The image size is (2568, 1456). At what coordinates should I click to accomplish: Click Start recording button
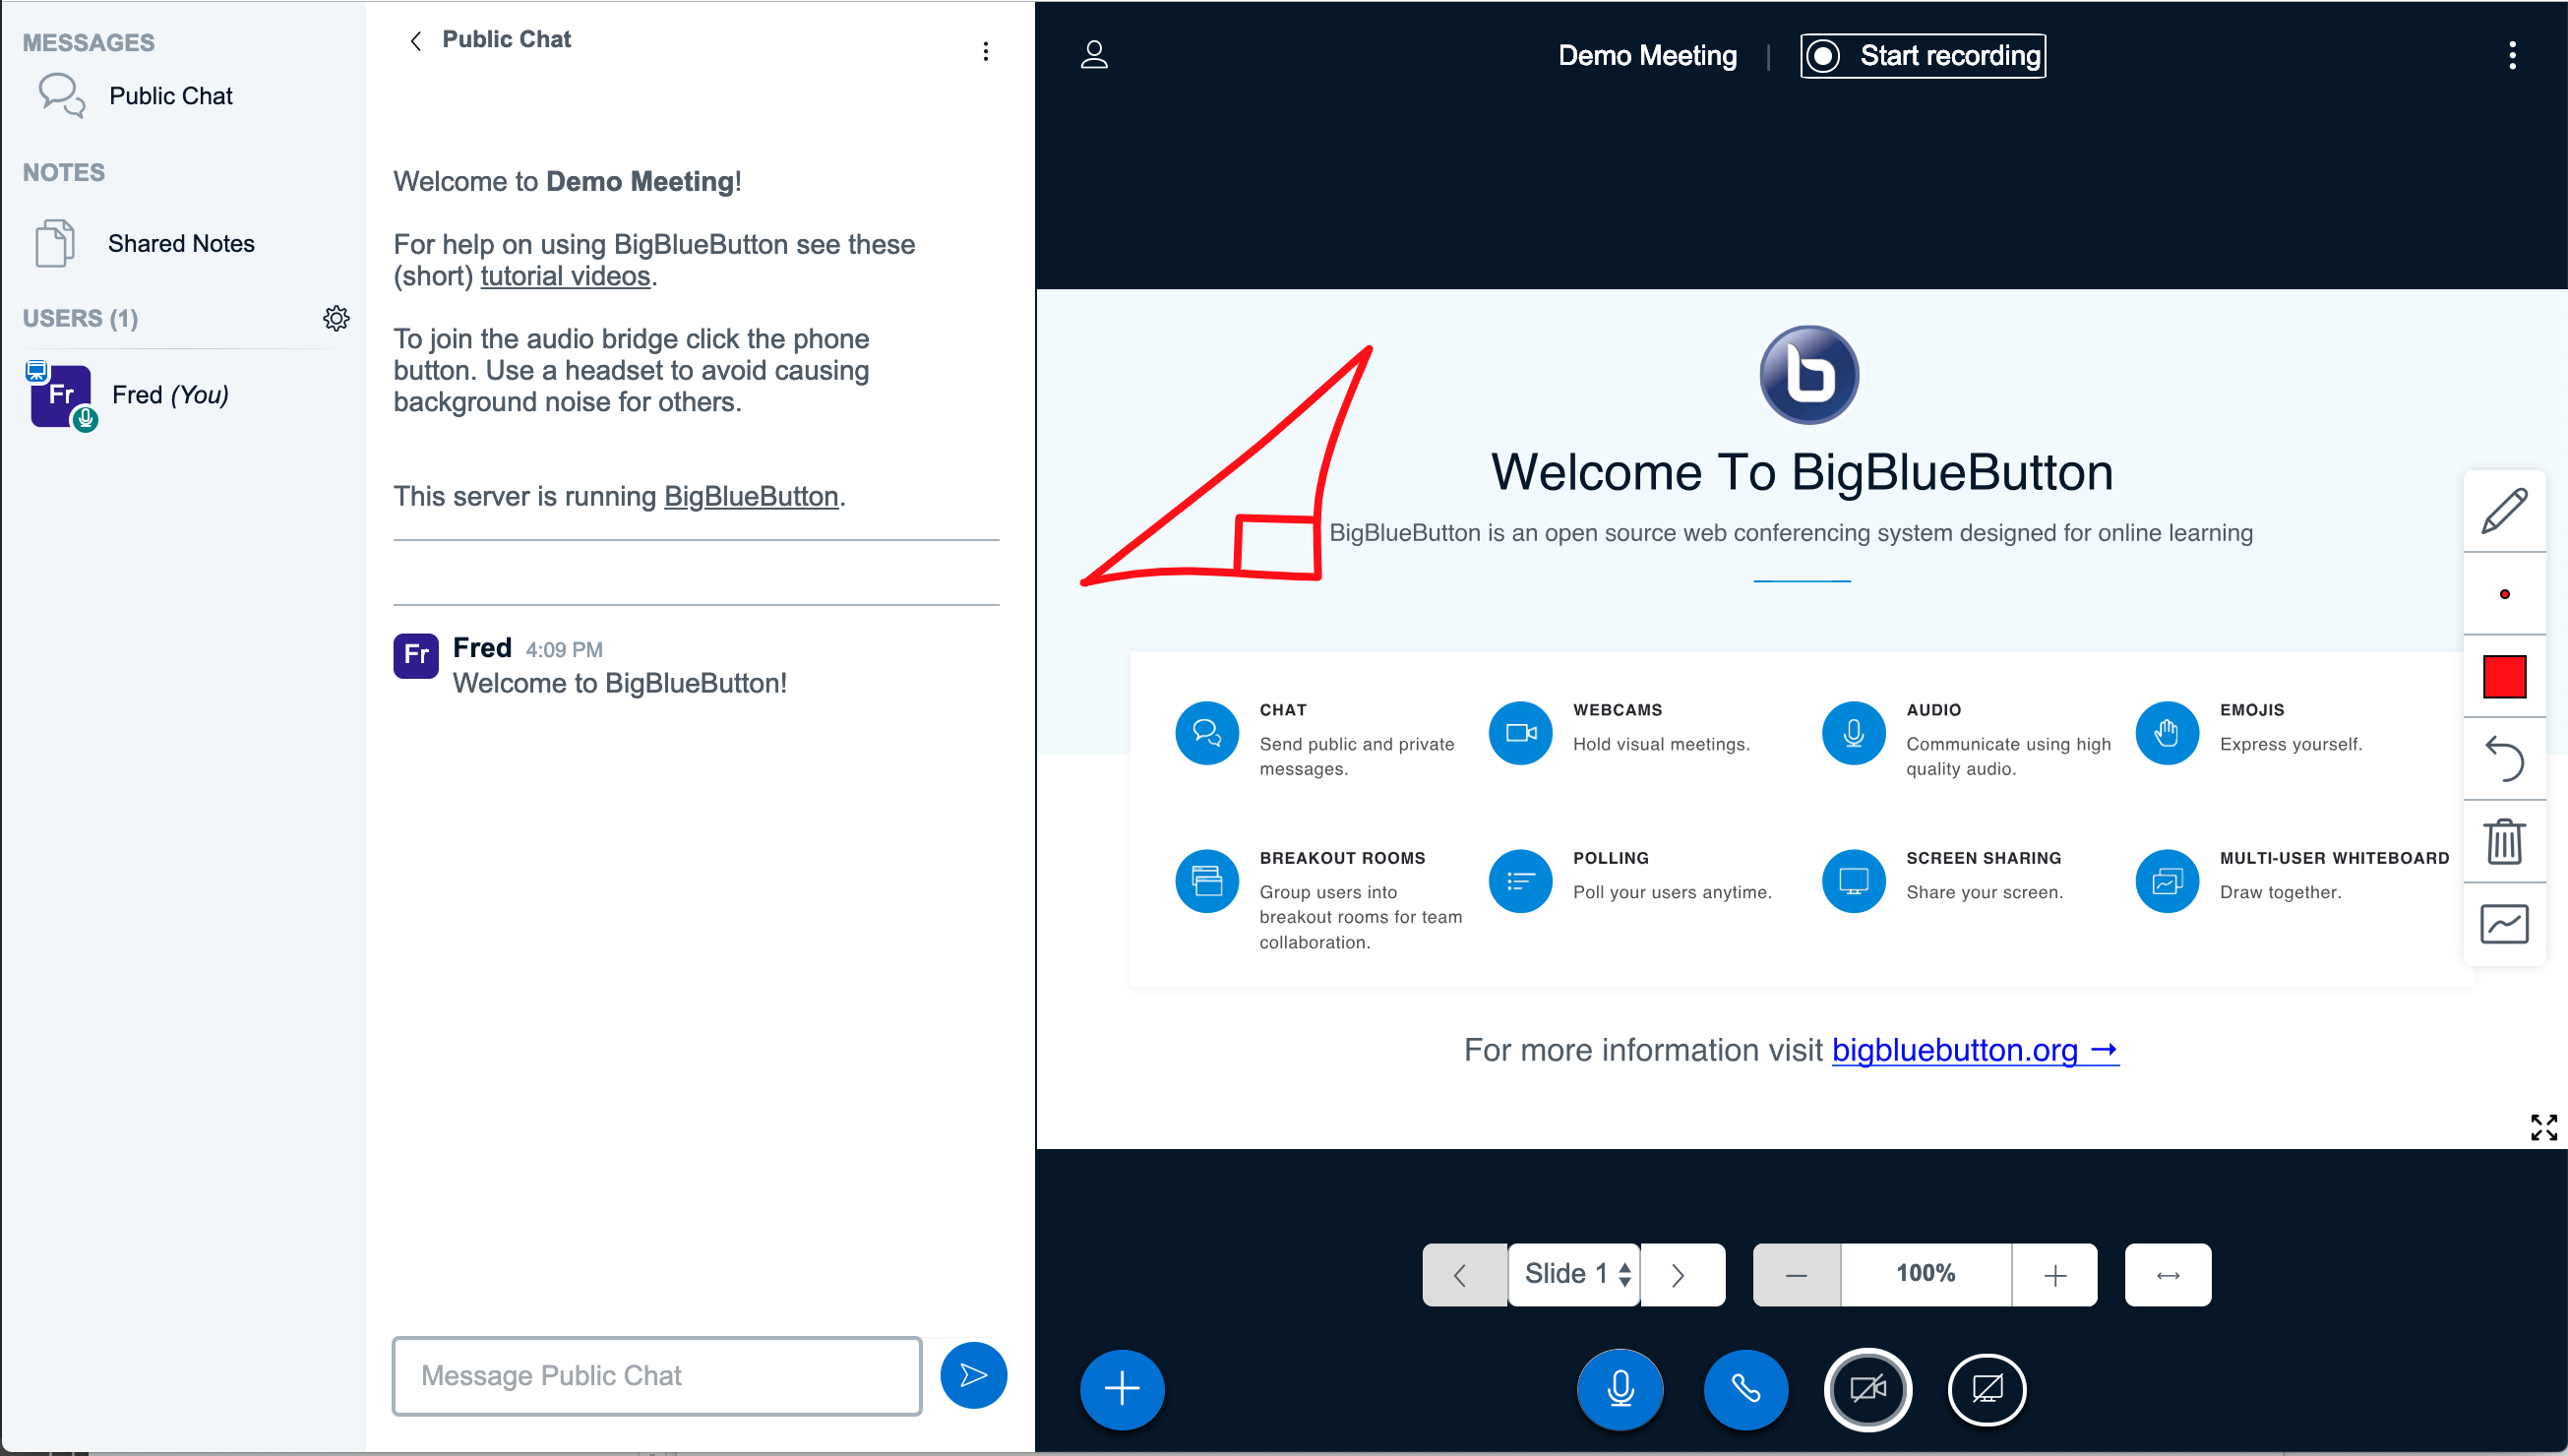(1922, 55)
